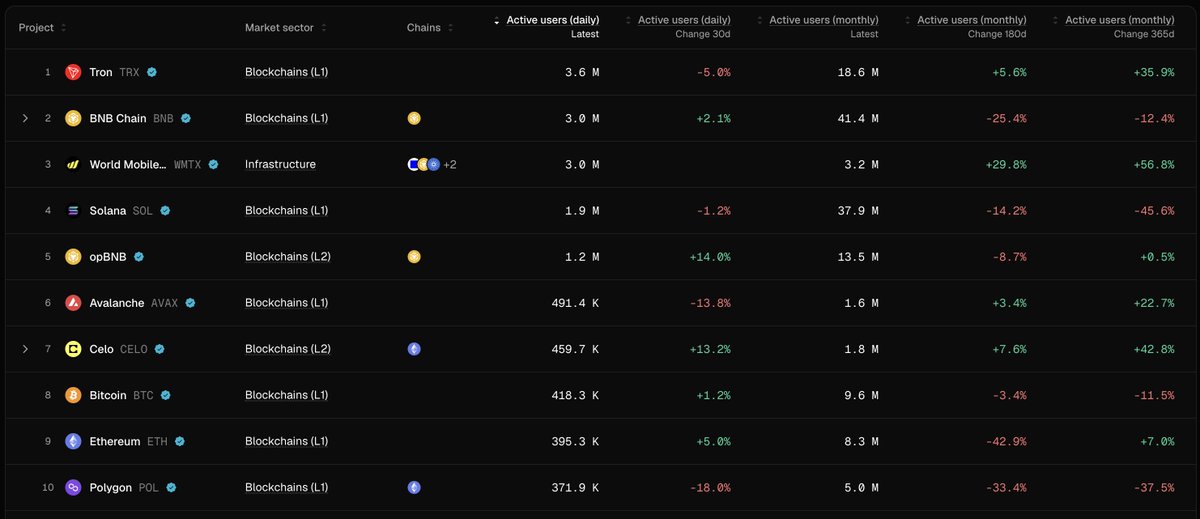Click the chain icon in the BNB Chain row
The width and height of the screenshot is (1200, 519).
(414, 118)
